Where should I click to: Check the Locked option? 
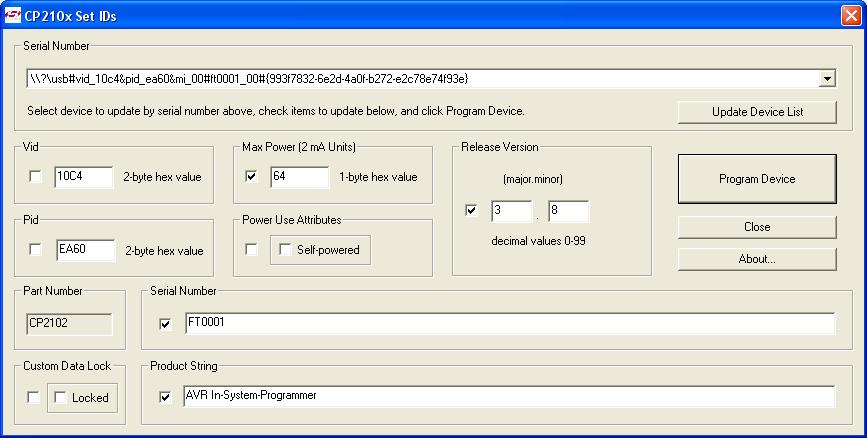61,397
